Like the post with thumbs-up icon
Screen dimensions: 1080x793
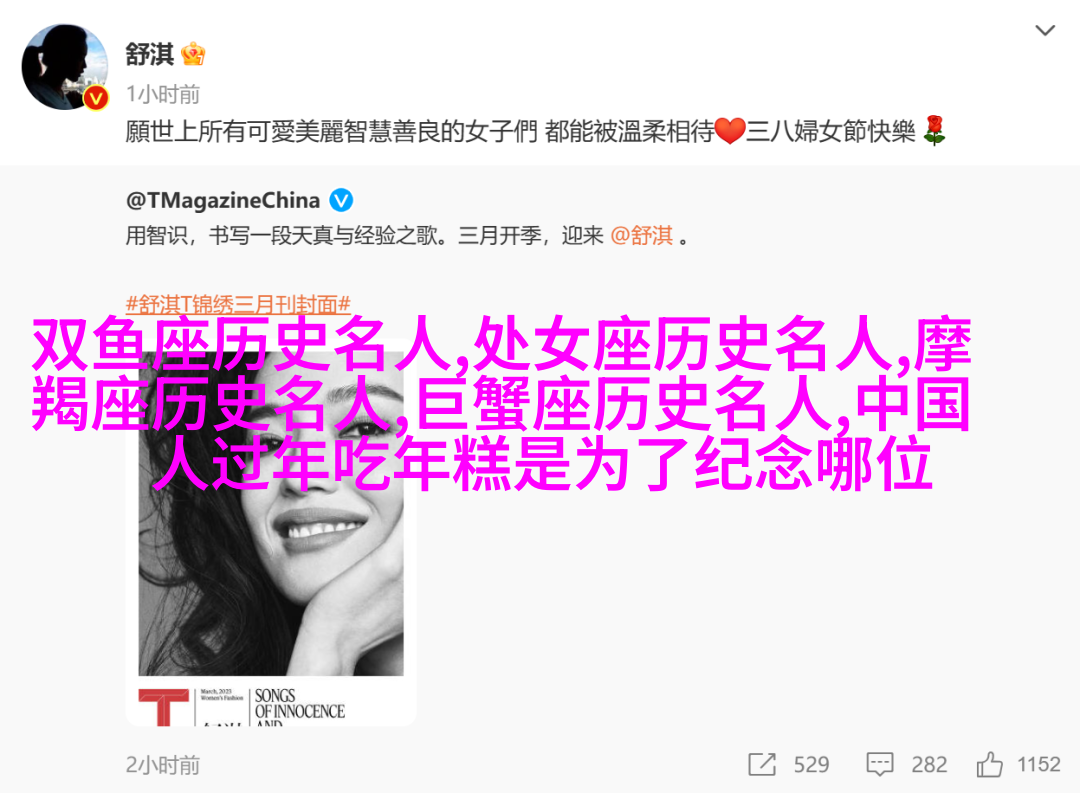tap(989, 764)
